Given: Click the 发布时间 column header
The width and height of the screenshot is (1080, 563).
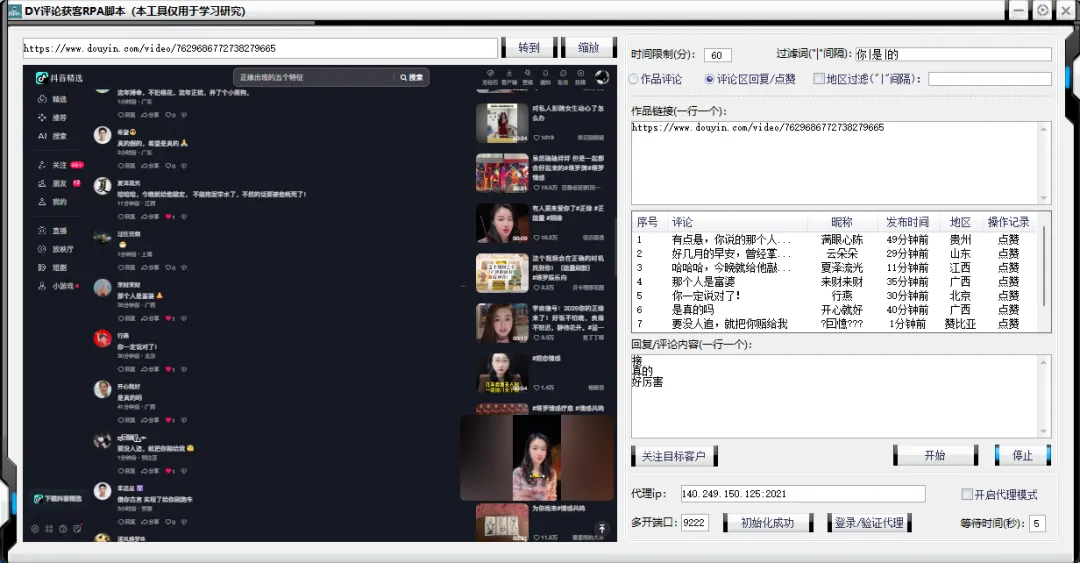Looking at the screenshot, I should (x=907, y=222).
